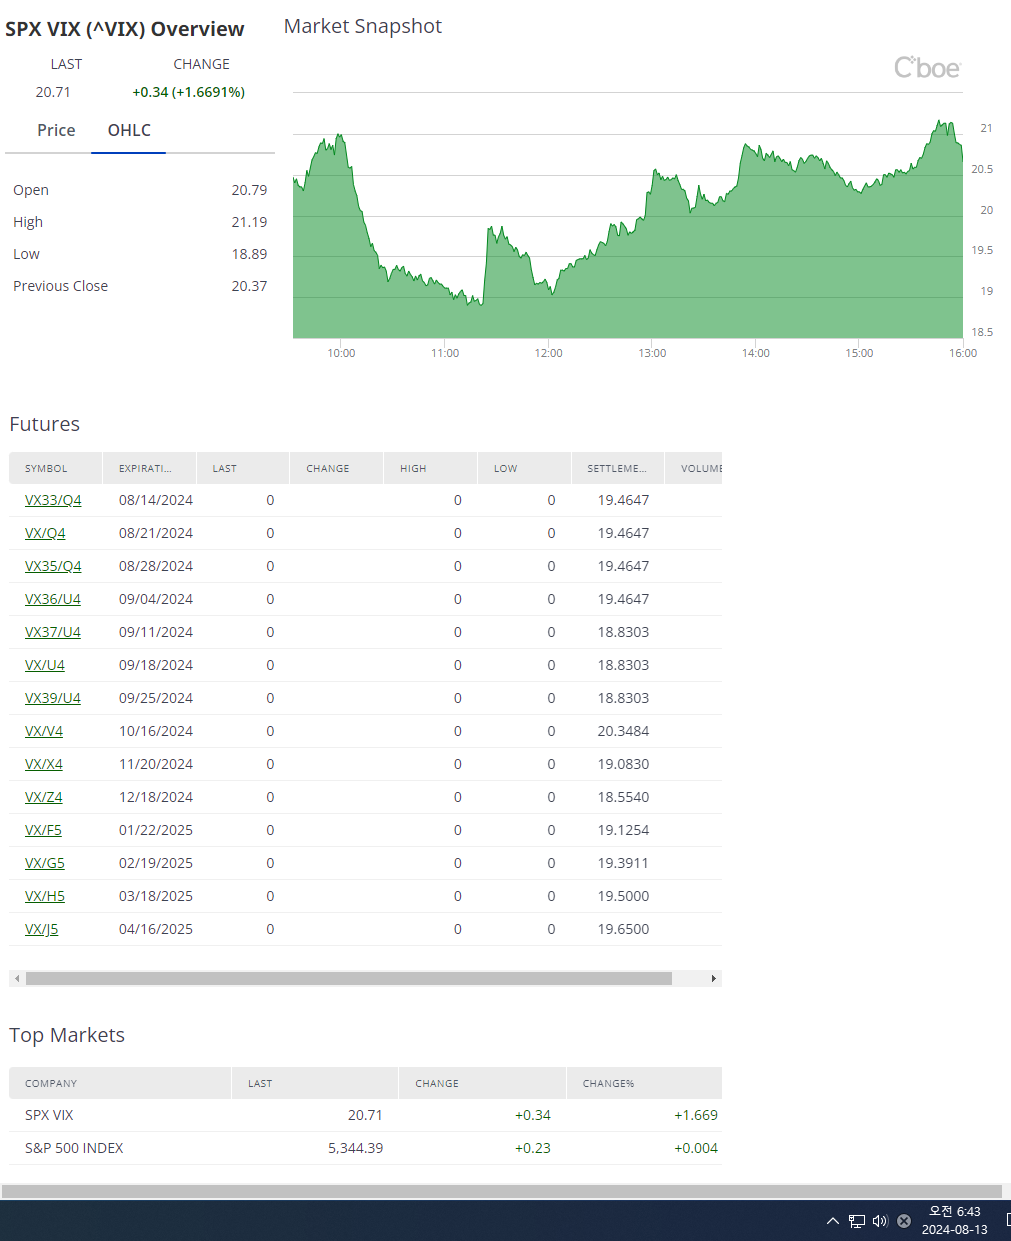1011x1241 pixels.
Task: Sort Top Markets by LAST header
Action: 315,1083
